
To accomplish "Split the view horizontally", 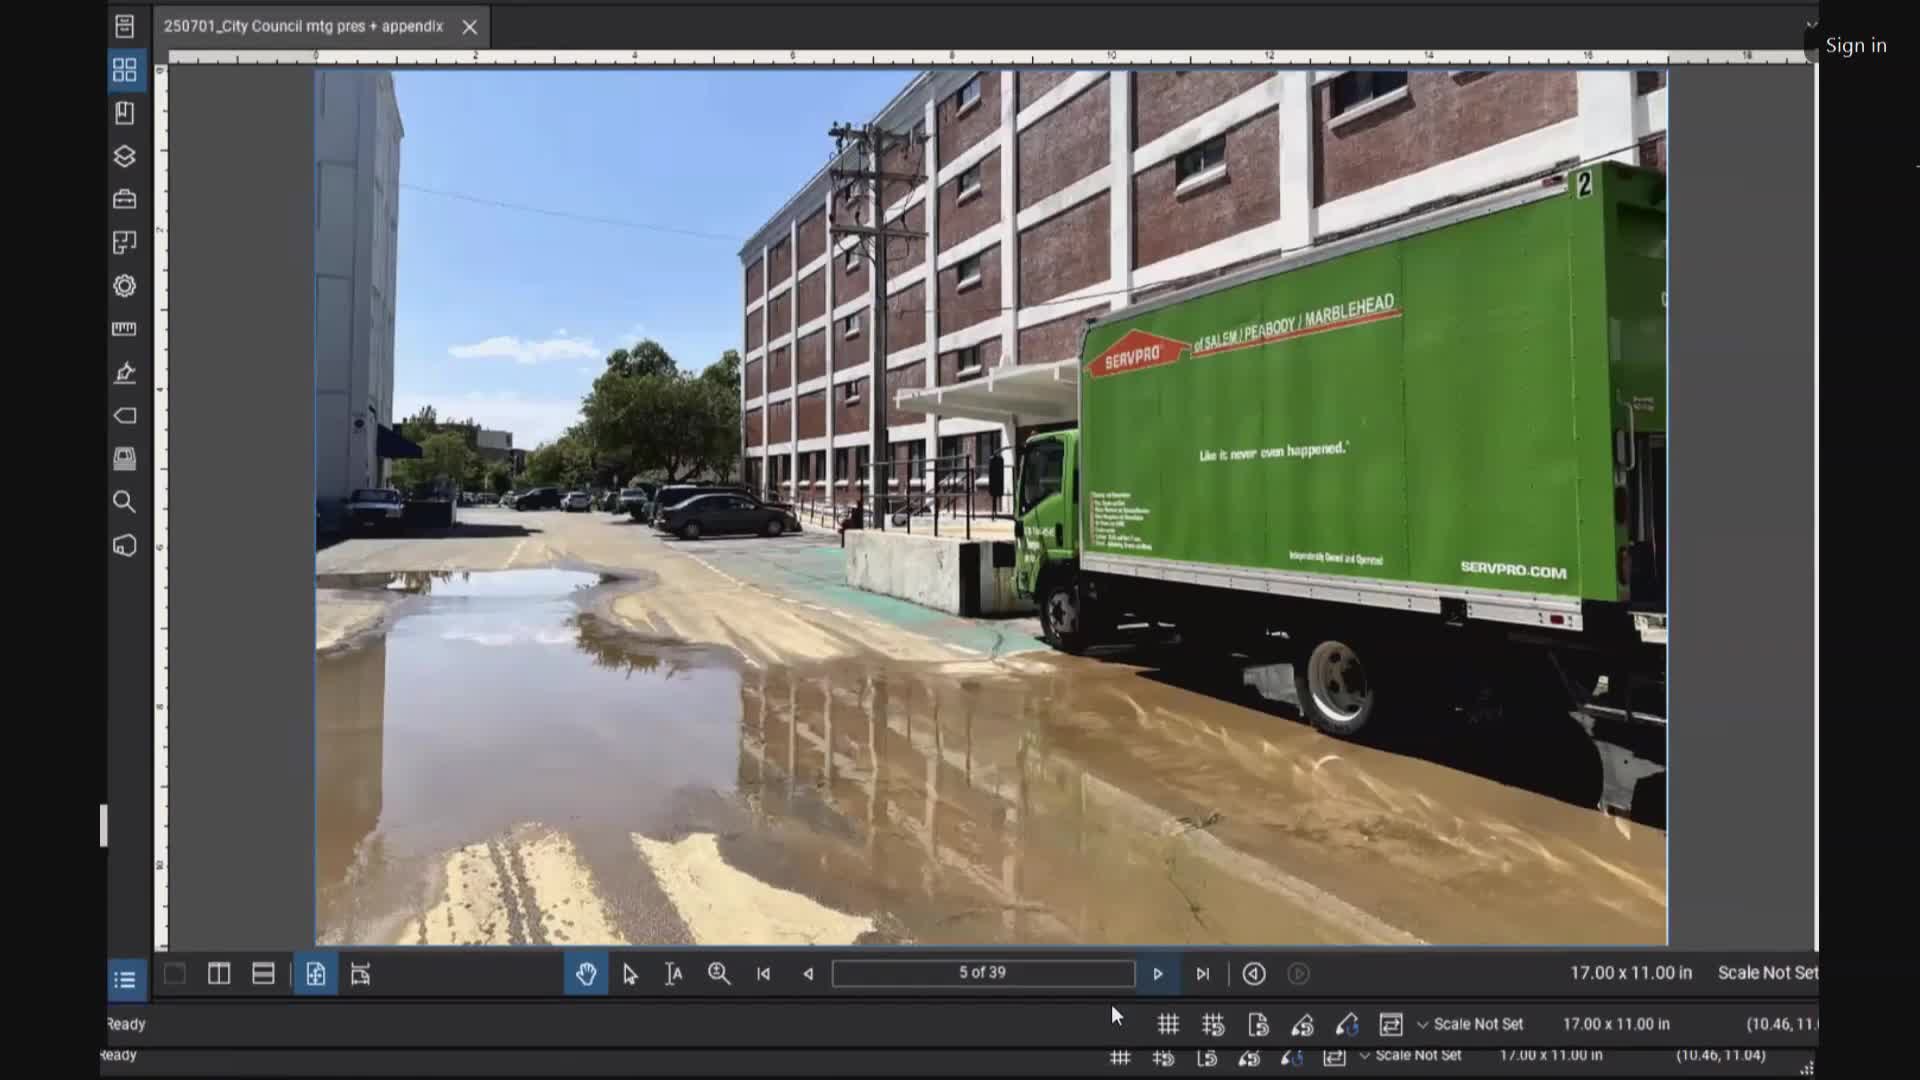I will (x=263, y=974).
